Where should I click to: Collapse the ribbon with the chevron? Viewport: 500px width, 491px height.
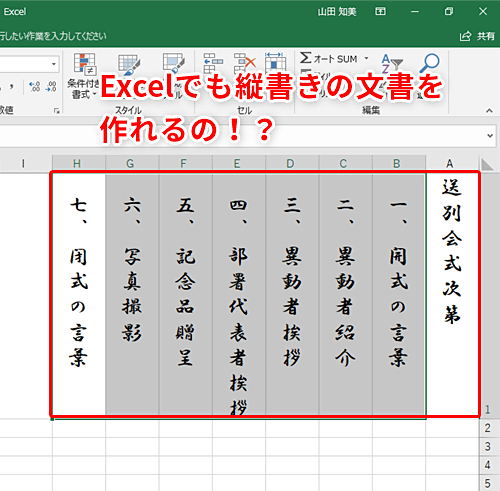[489, 110]
